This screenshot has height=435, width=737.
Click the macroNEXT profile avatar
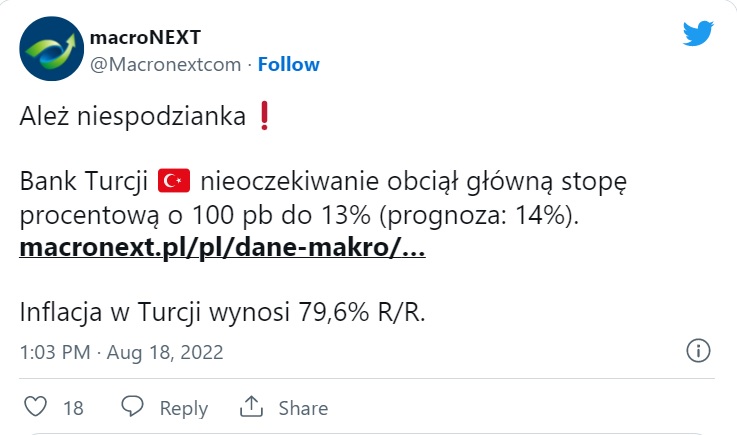49,51
